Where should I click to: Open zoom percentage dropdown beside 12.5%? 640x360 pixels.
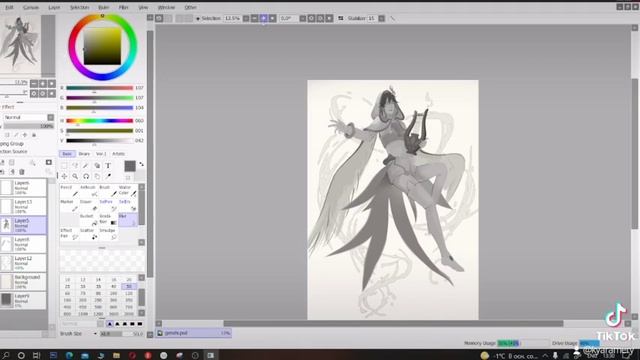tap(246, 18)
